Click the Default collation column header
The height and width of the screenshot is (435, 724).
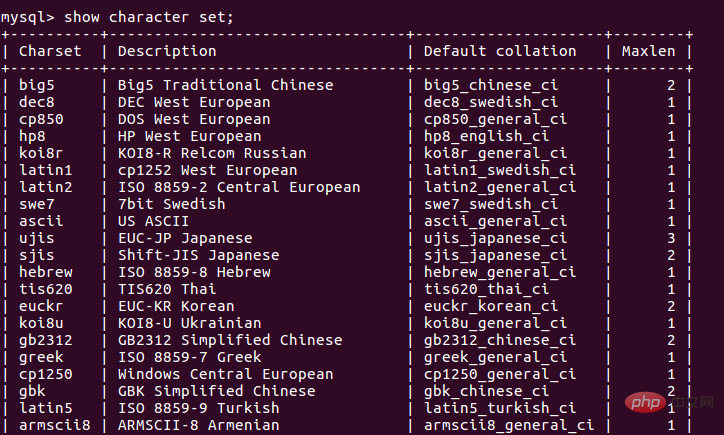(500, 51)
